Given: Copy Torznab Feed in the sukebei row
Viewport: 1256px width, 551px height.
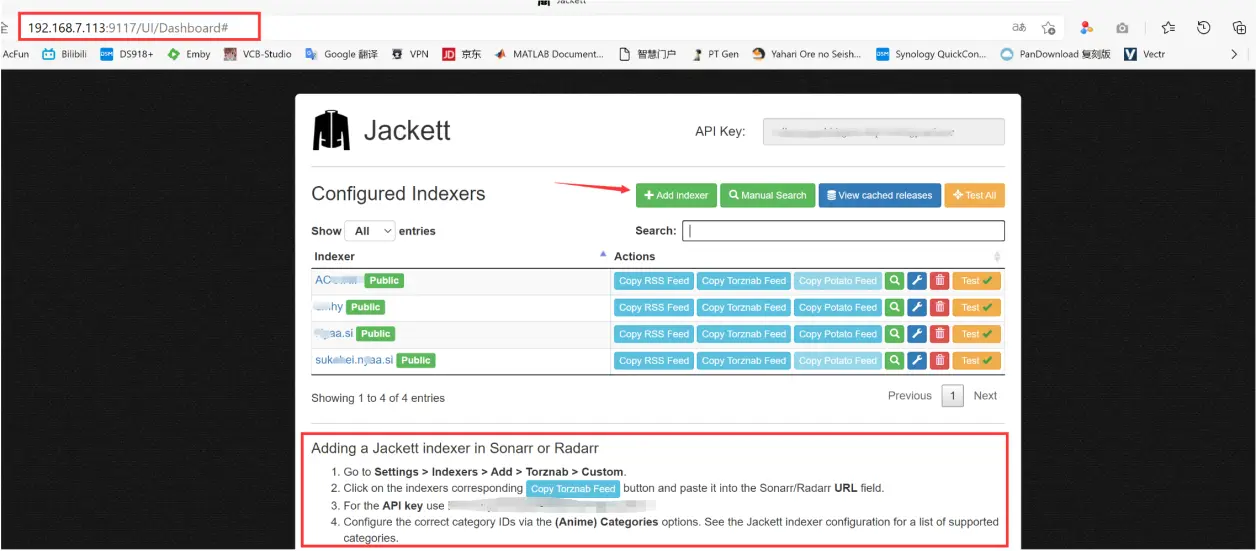Looking at the screenshot, I should click(x=744, y=360).
